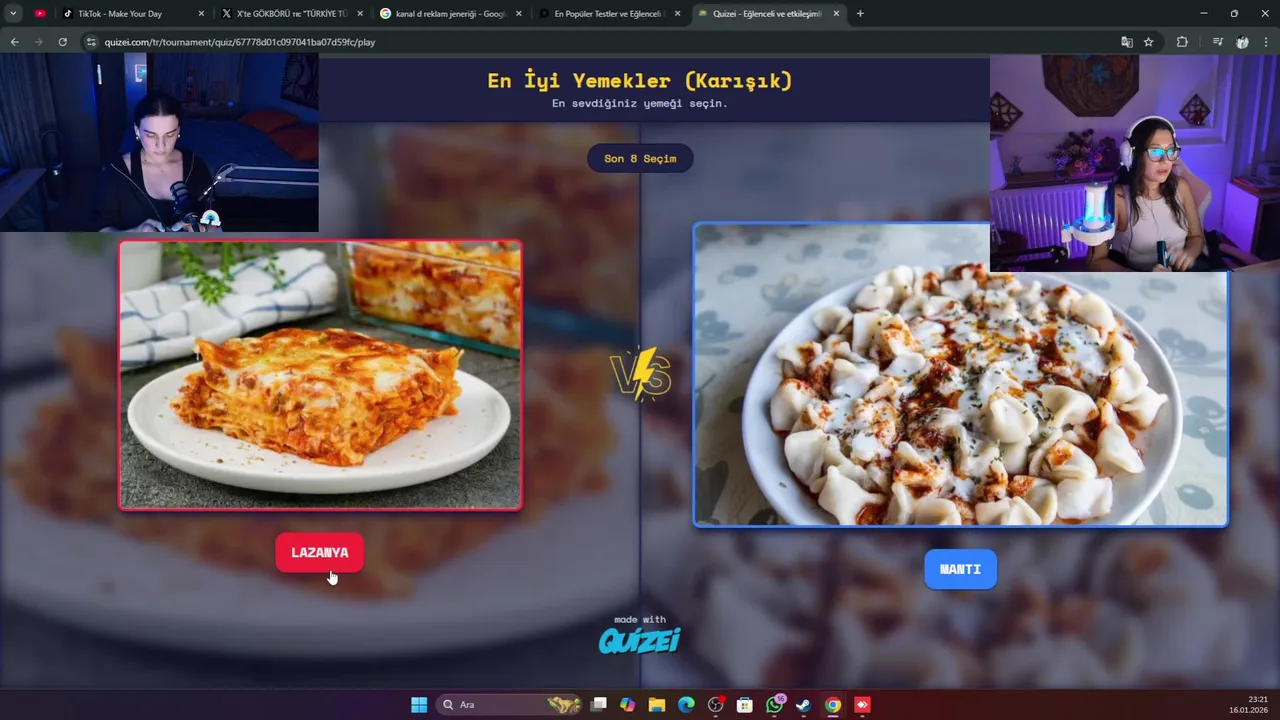Open a new browser tab
The width and height of the screenshot is (1280, 720).
coord(860,13)
